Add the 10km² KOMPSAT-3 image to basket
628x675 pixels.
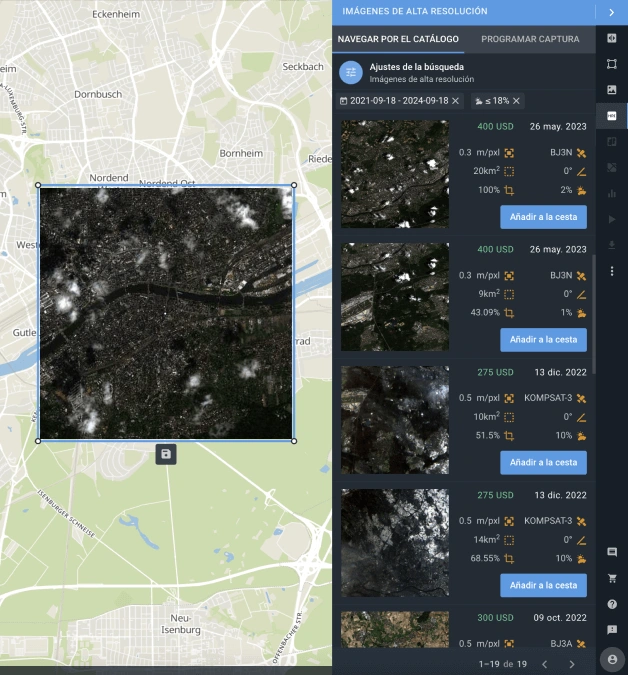[x=543, y=462]
